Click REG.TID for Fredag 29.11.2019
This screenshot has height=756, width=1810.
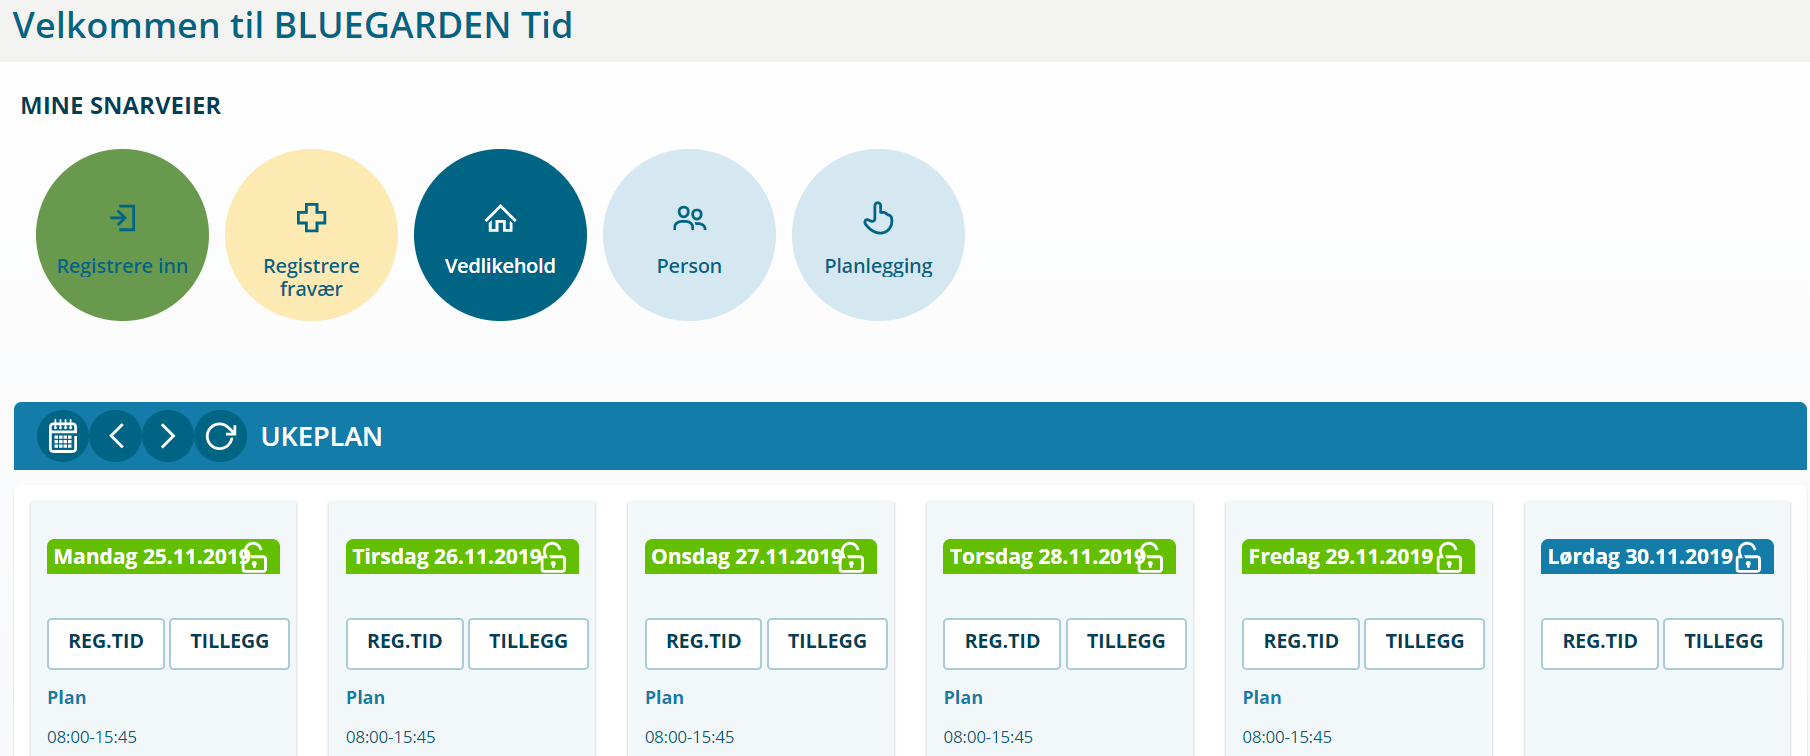[1301, 643]
